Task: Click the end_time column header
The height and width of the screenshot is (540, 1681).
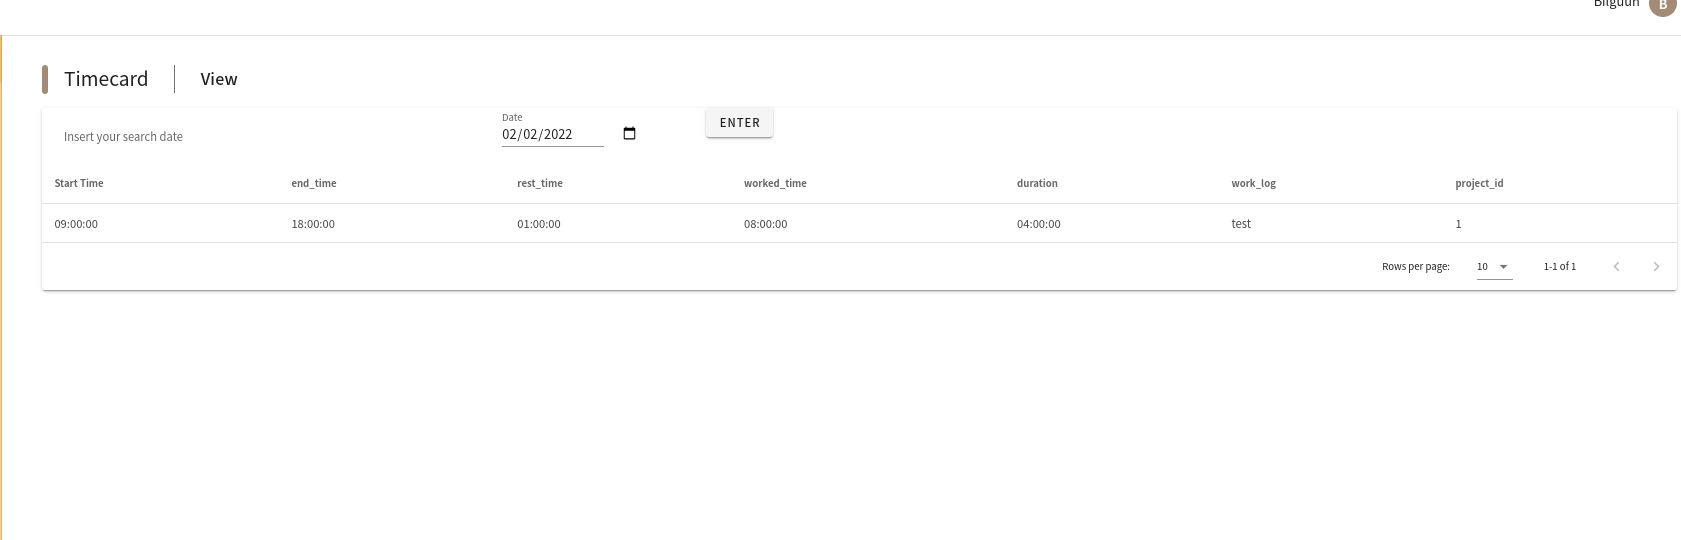Action: tap(314, 183)
